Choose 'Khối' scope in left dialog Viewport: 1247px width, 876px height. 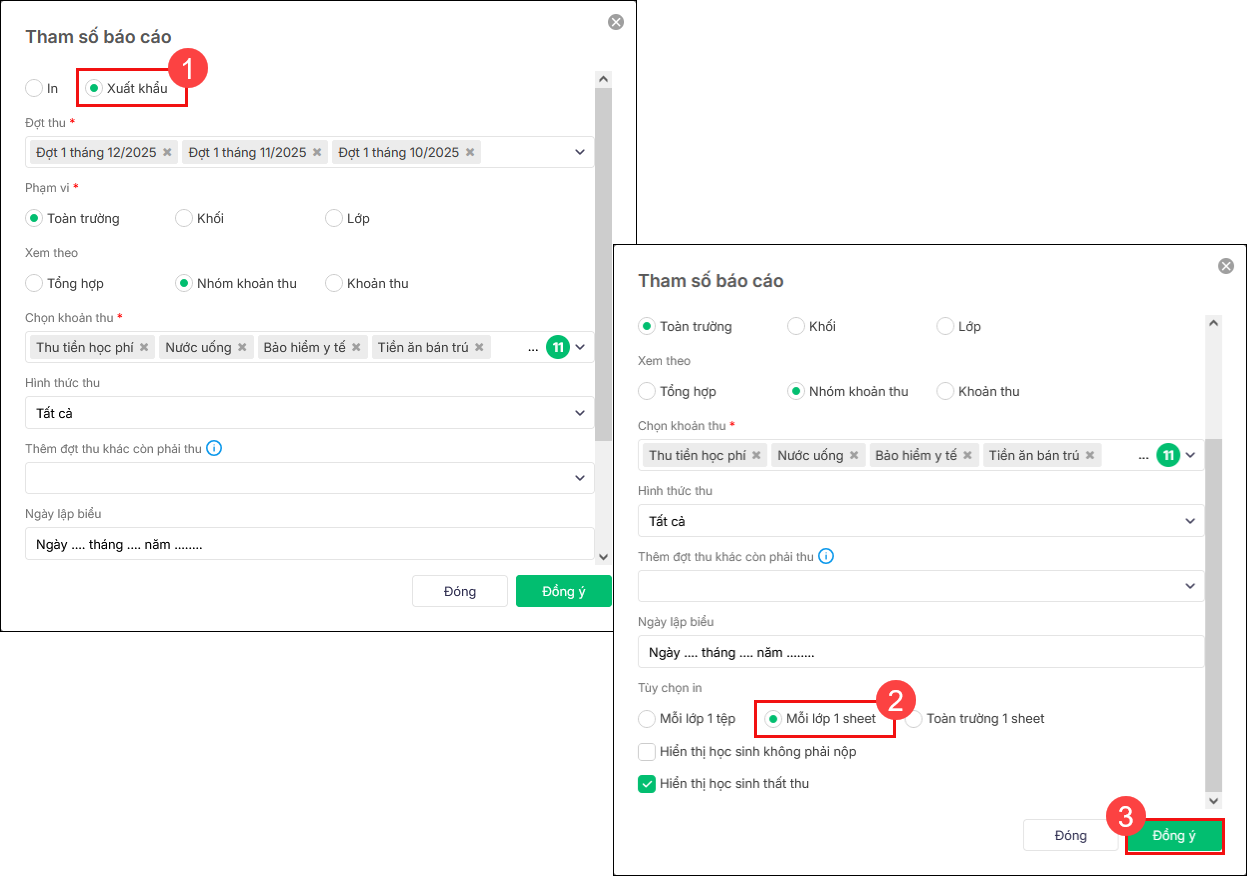184,218
